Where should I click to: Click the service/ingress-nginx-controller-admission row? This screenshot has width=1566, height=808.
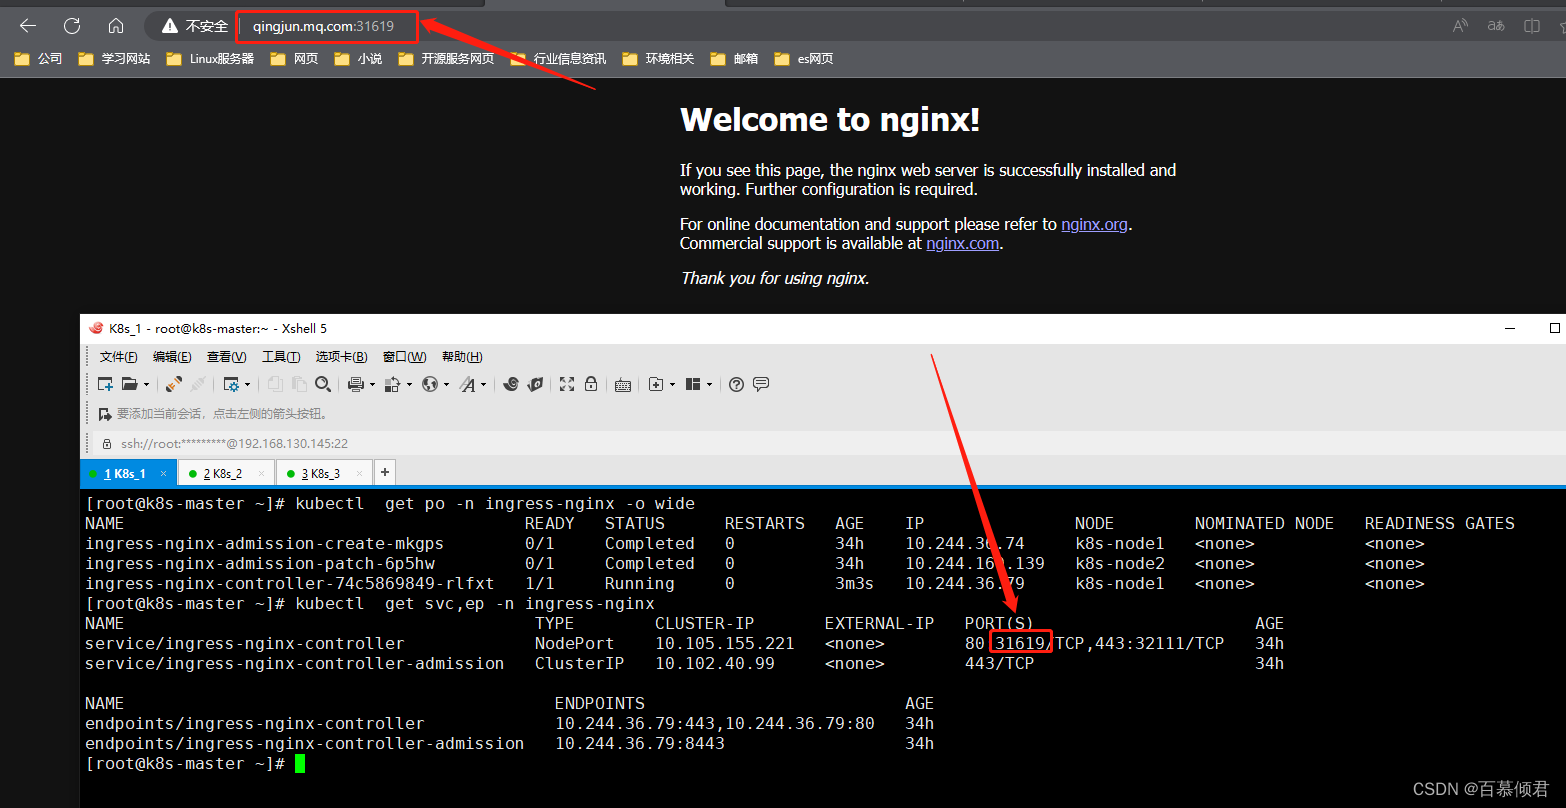tap(685, 663)
